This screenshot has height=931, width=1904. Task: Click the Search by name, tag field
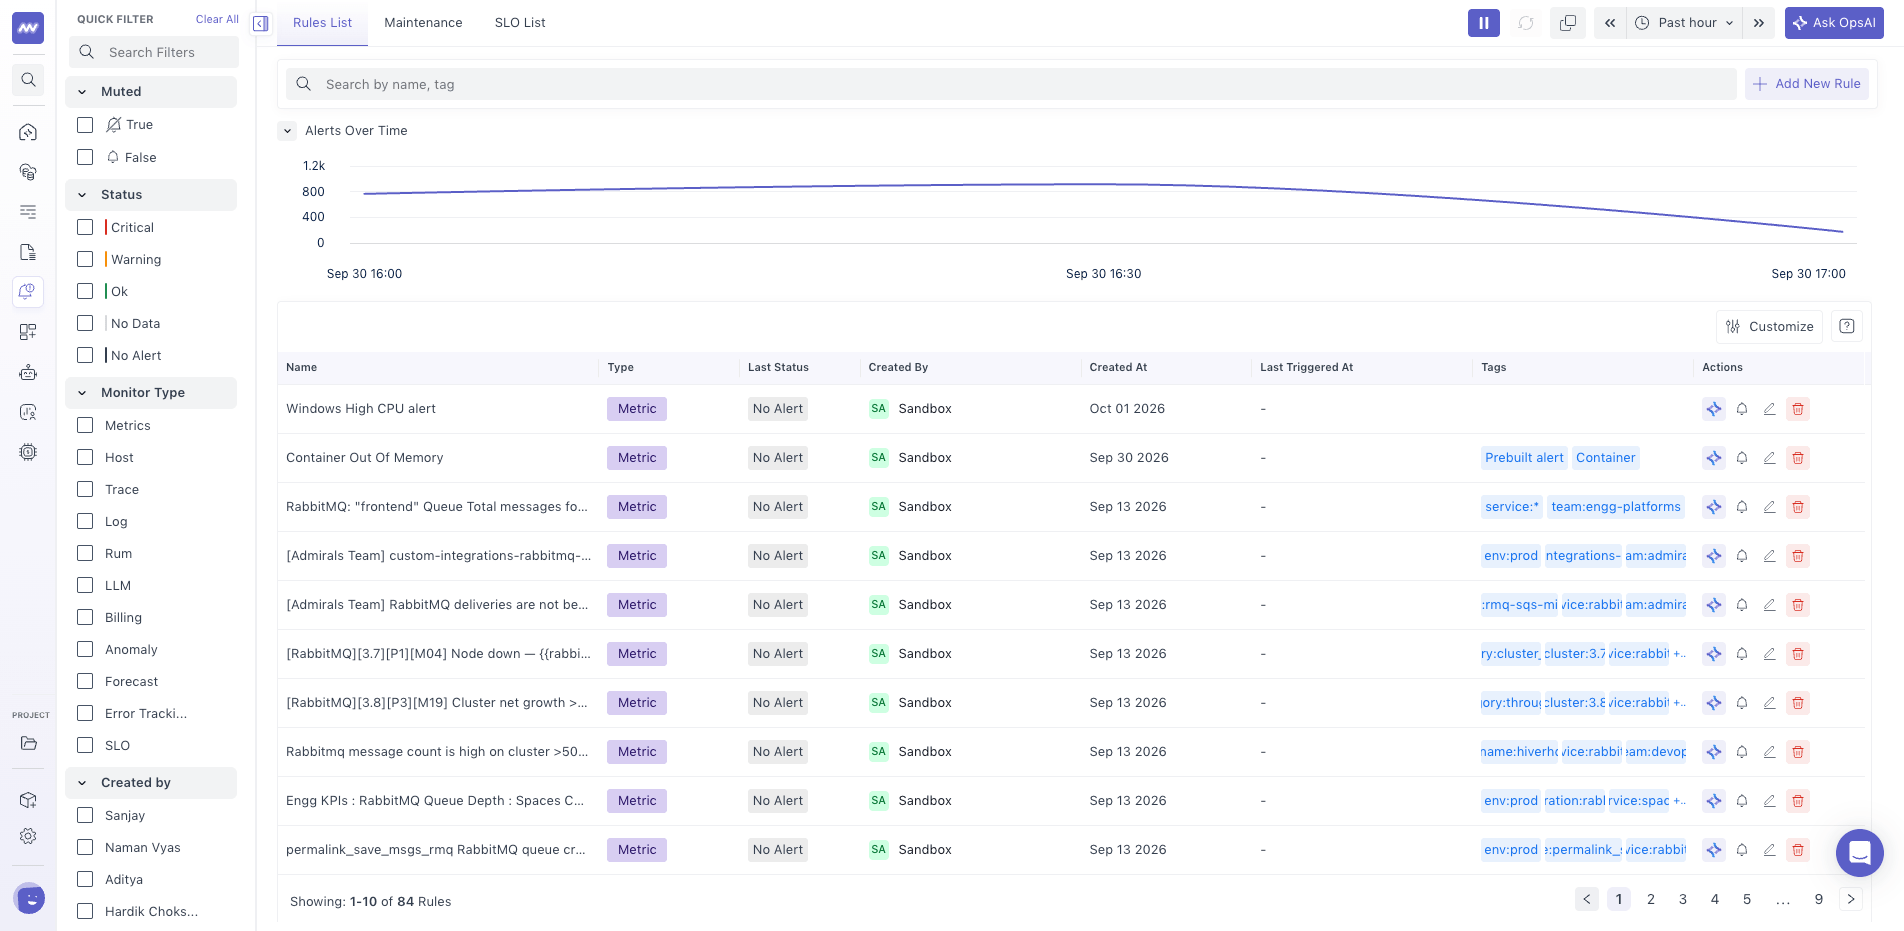click(x=1011, y=84)
